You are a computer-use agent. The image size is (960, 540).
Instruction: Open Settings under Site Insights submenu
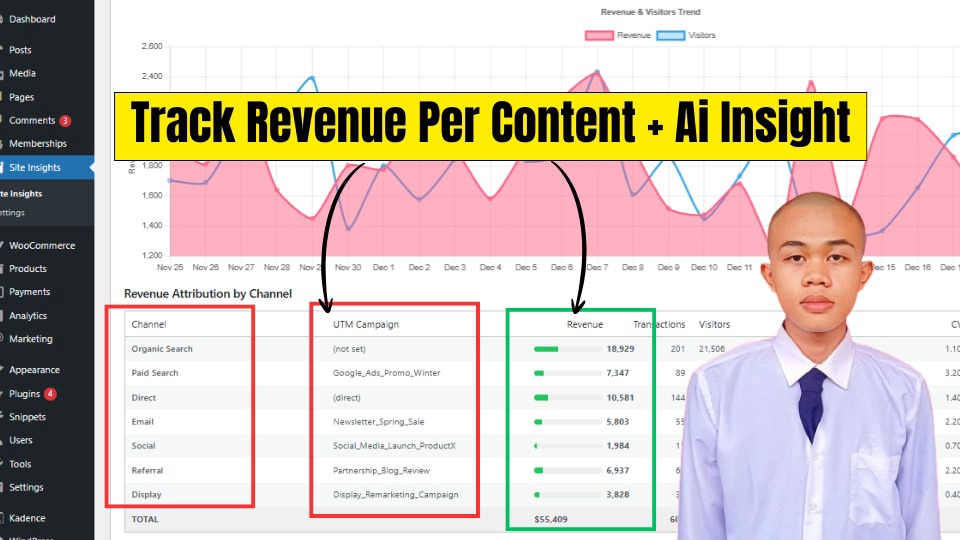pyautogui.click(x=12, y=212)
